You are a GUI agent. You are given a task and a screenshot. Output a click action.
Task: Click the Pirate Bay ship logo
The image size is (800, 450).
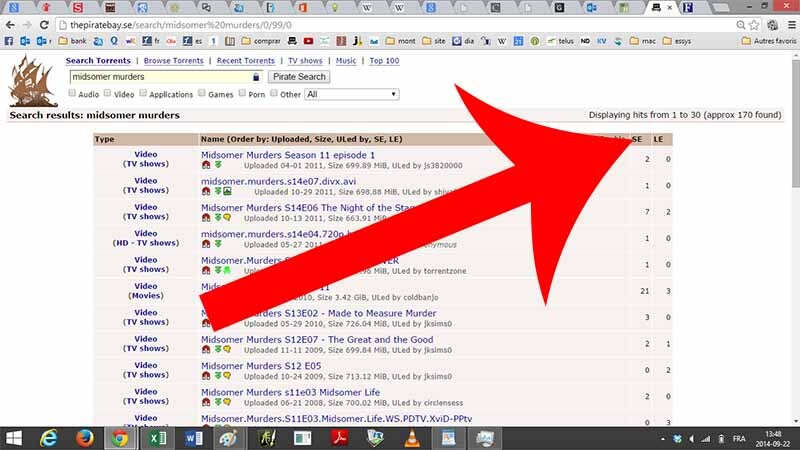(x=33, y=81)
